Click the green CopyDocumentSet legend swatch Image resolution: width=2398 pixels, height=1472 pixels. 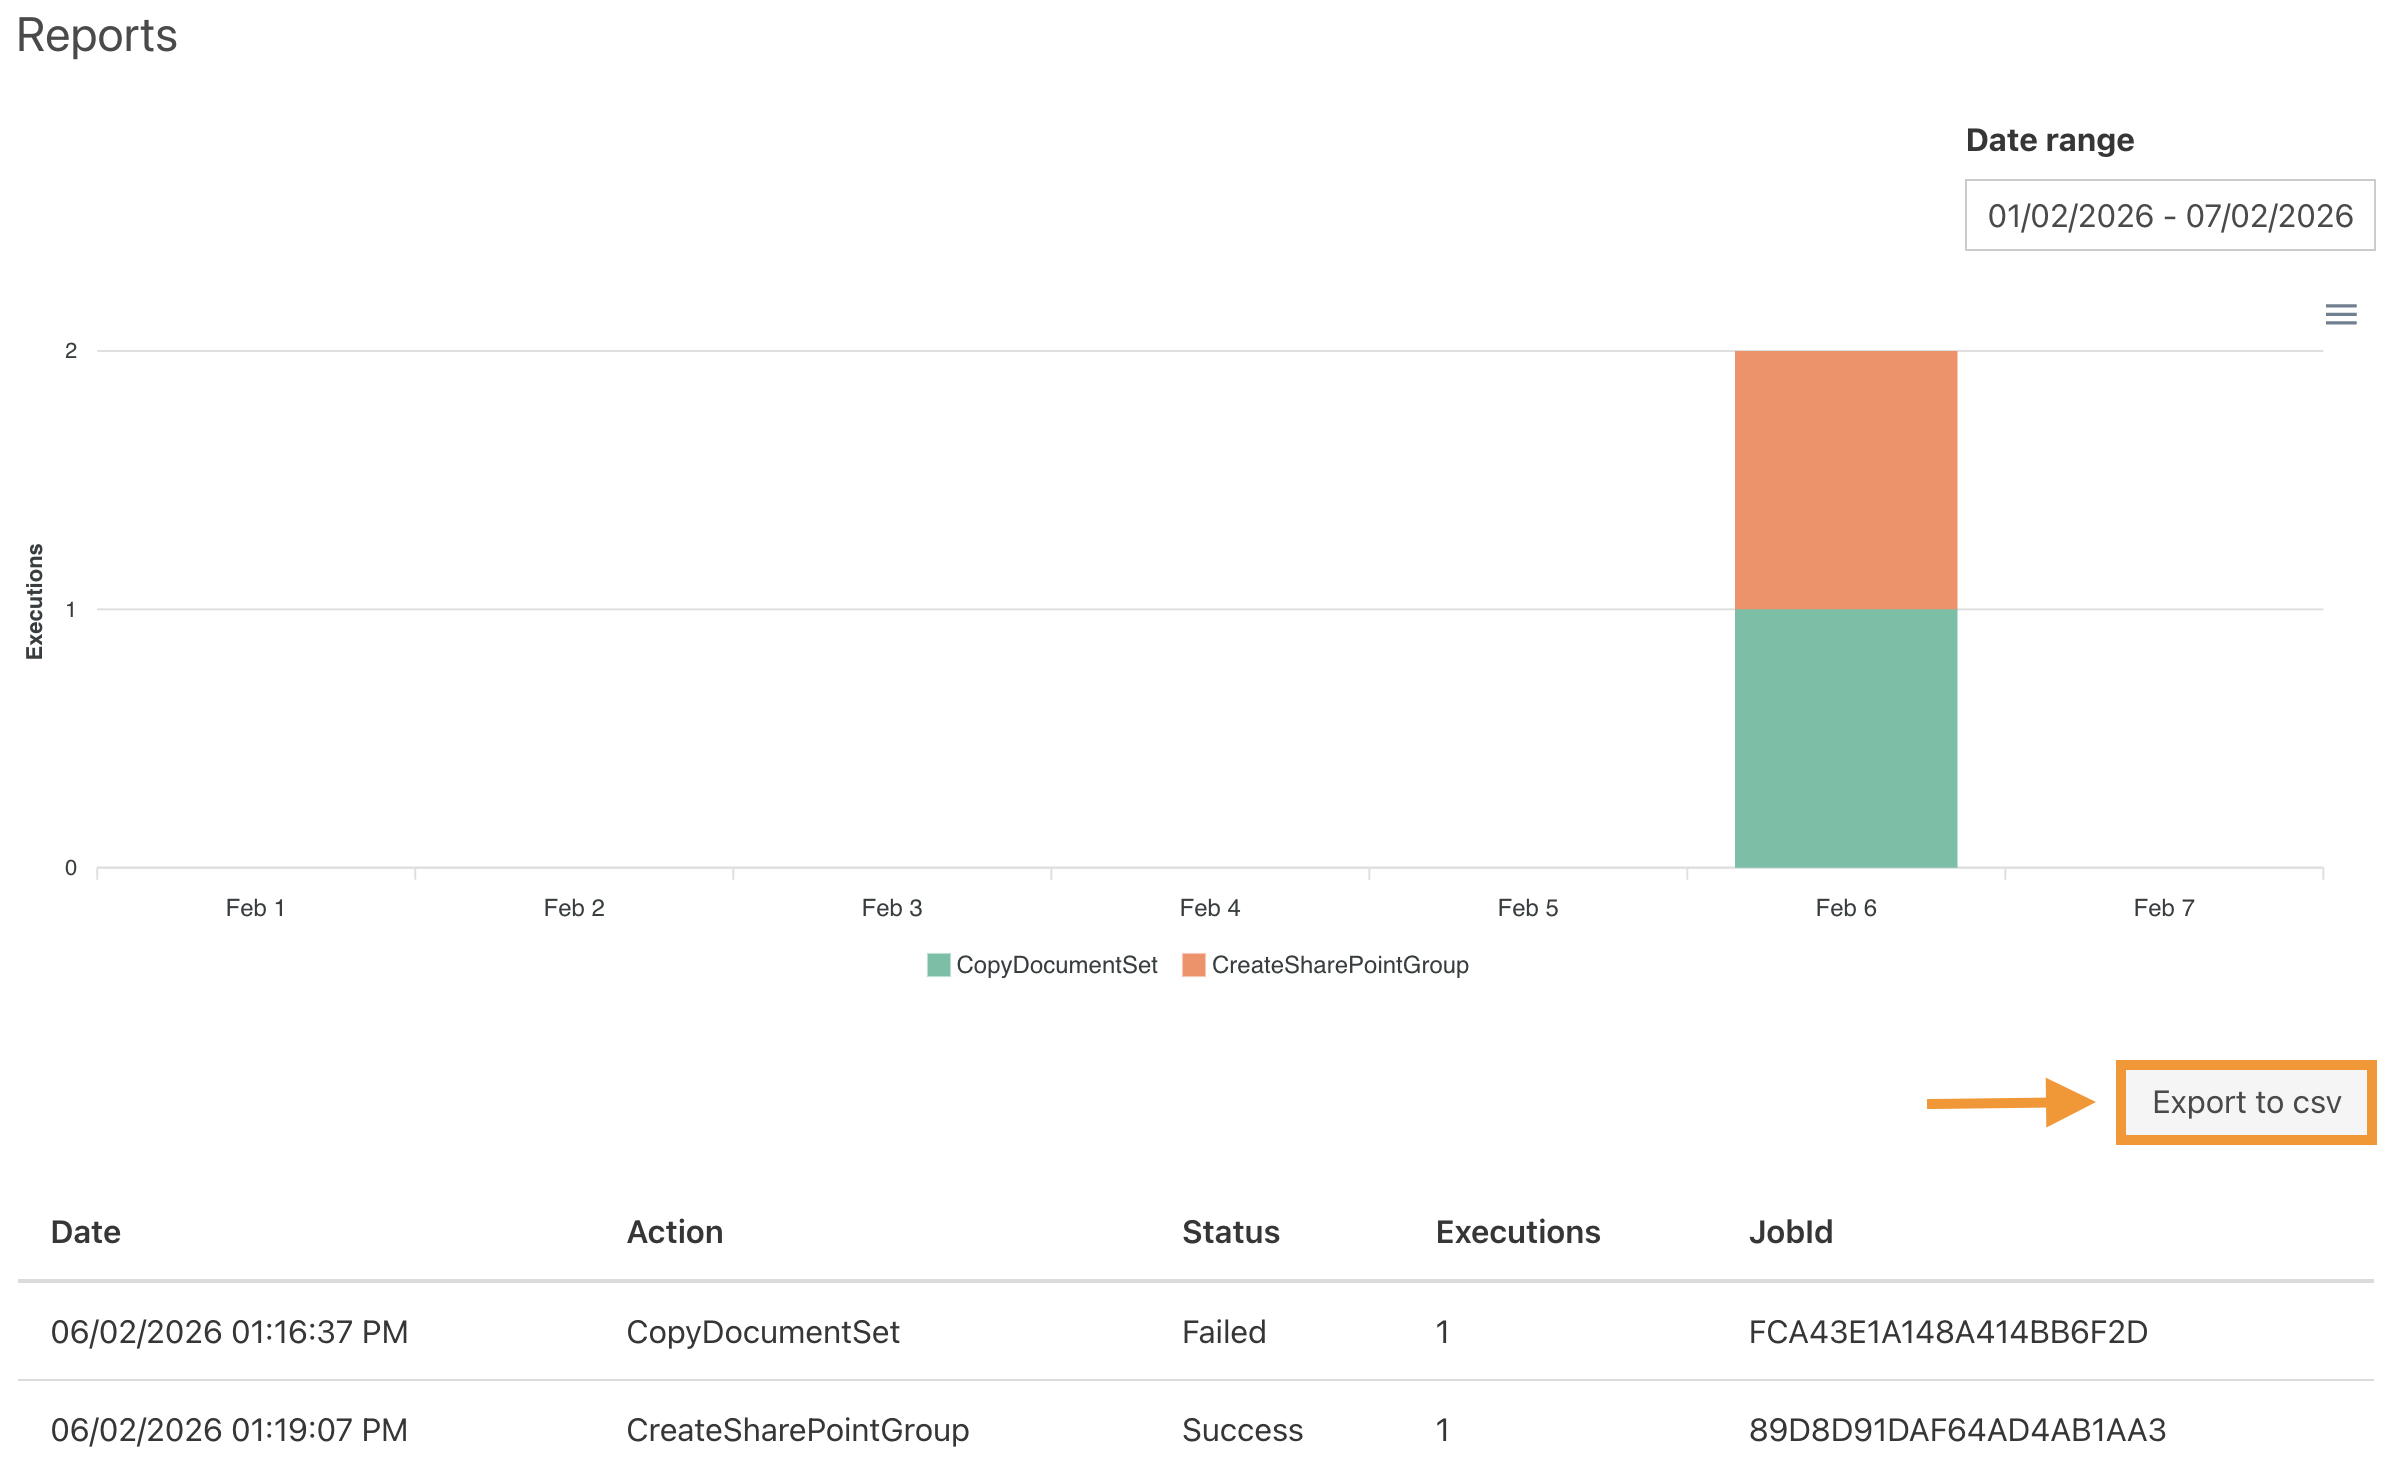click(x=938, y=964)
